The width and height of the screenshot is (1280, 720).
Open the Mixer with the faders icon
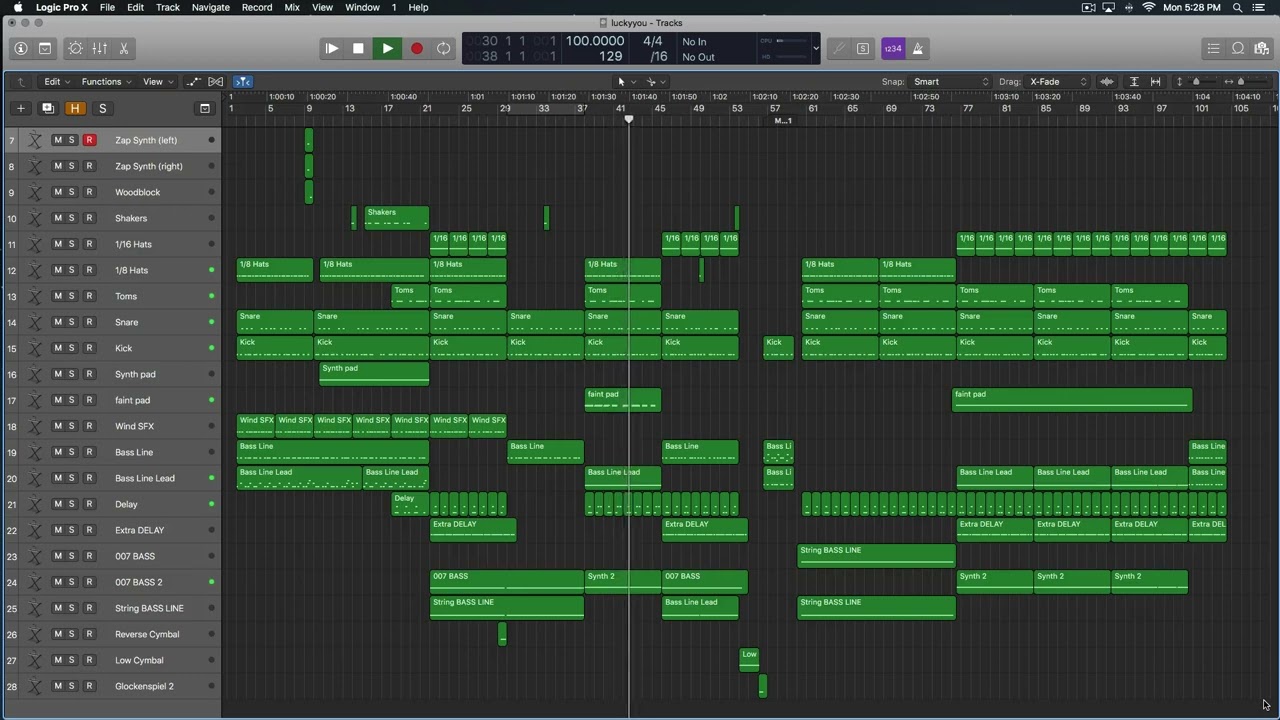click(x=100, y=48)
